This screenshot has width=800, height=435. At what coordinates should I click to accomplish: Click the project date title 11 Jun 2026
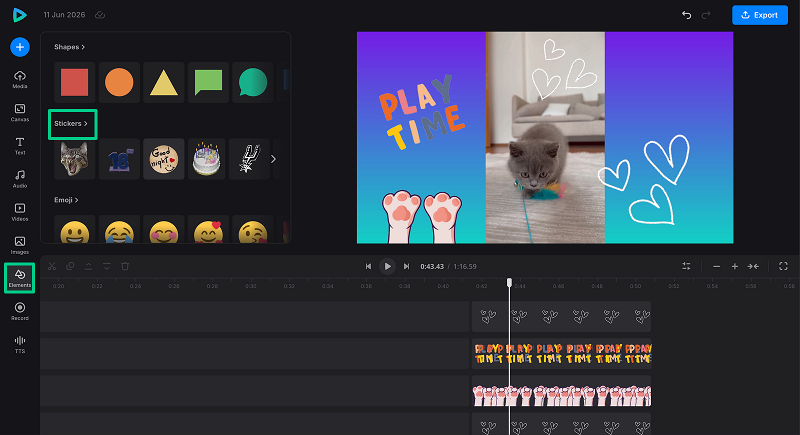coord(64,15)
